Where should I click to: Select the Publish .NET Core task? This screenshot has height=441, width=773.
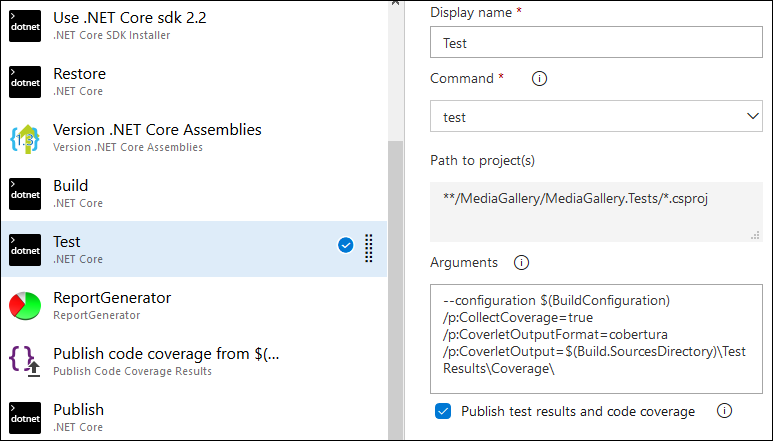pos(194,418)
